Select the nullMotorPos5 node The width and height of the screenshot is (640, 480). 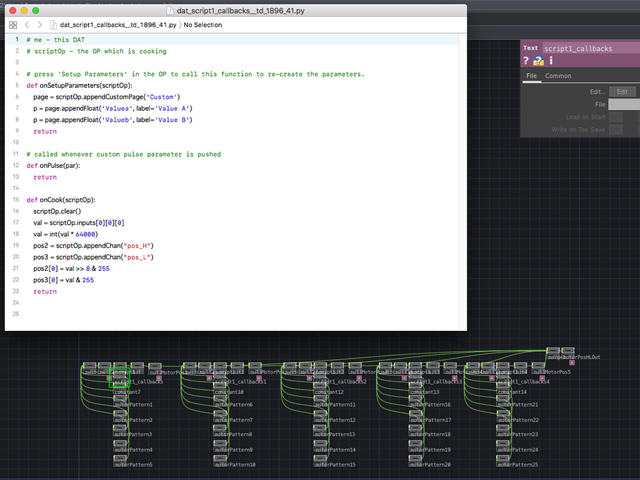coord(538,366)
